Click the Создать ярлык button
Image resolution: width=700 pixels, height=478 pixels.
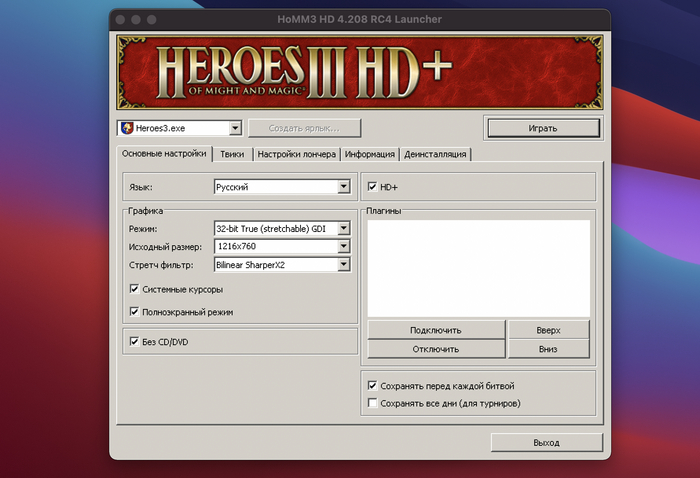click(304, 128)
